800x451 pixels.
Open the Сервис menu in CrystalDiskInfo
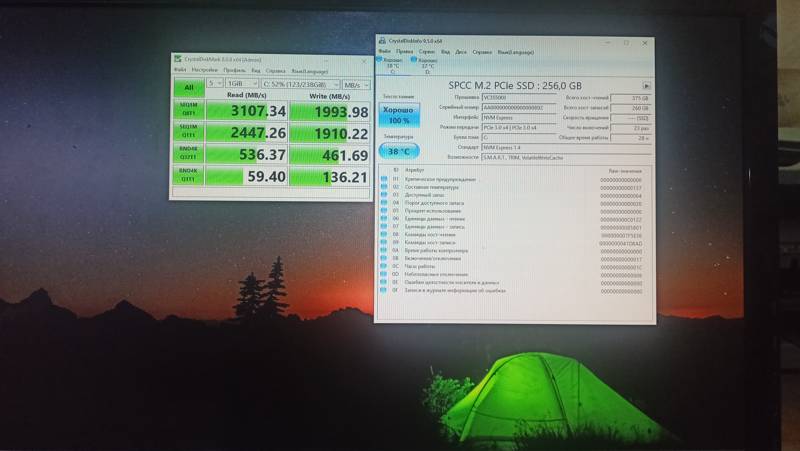[427, 51]
